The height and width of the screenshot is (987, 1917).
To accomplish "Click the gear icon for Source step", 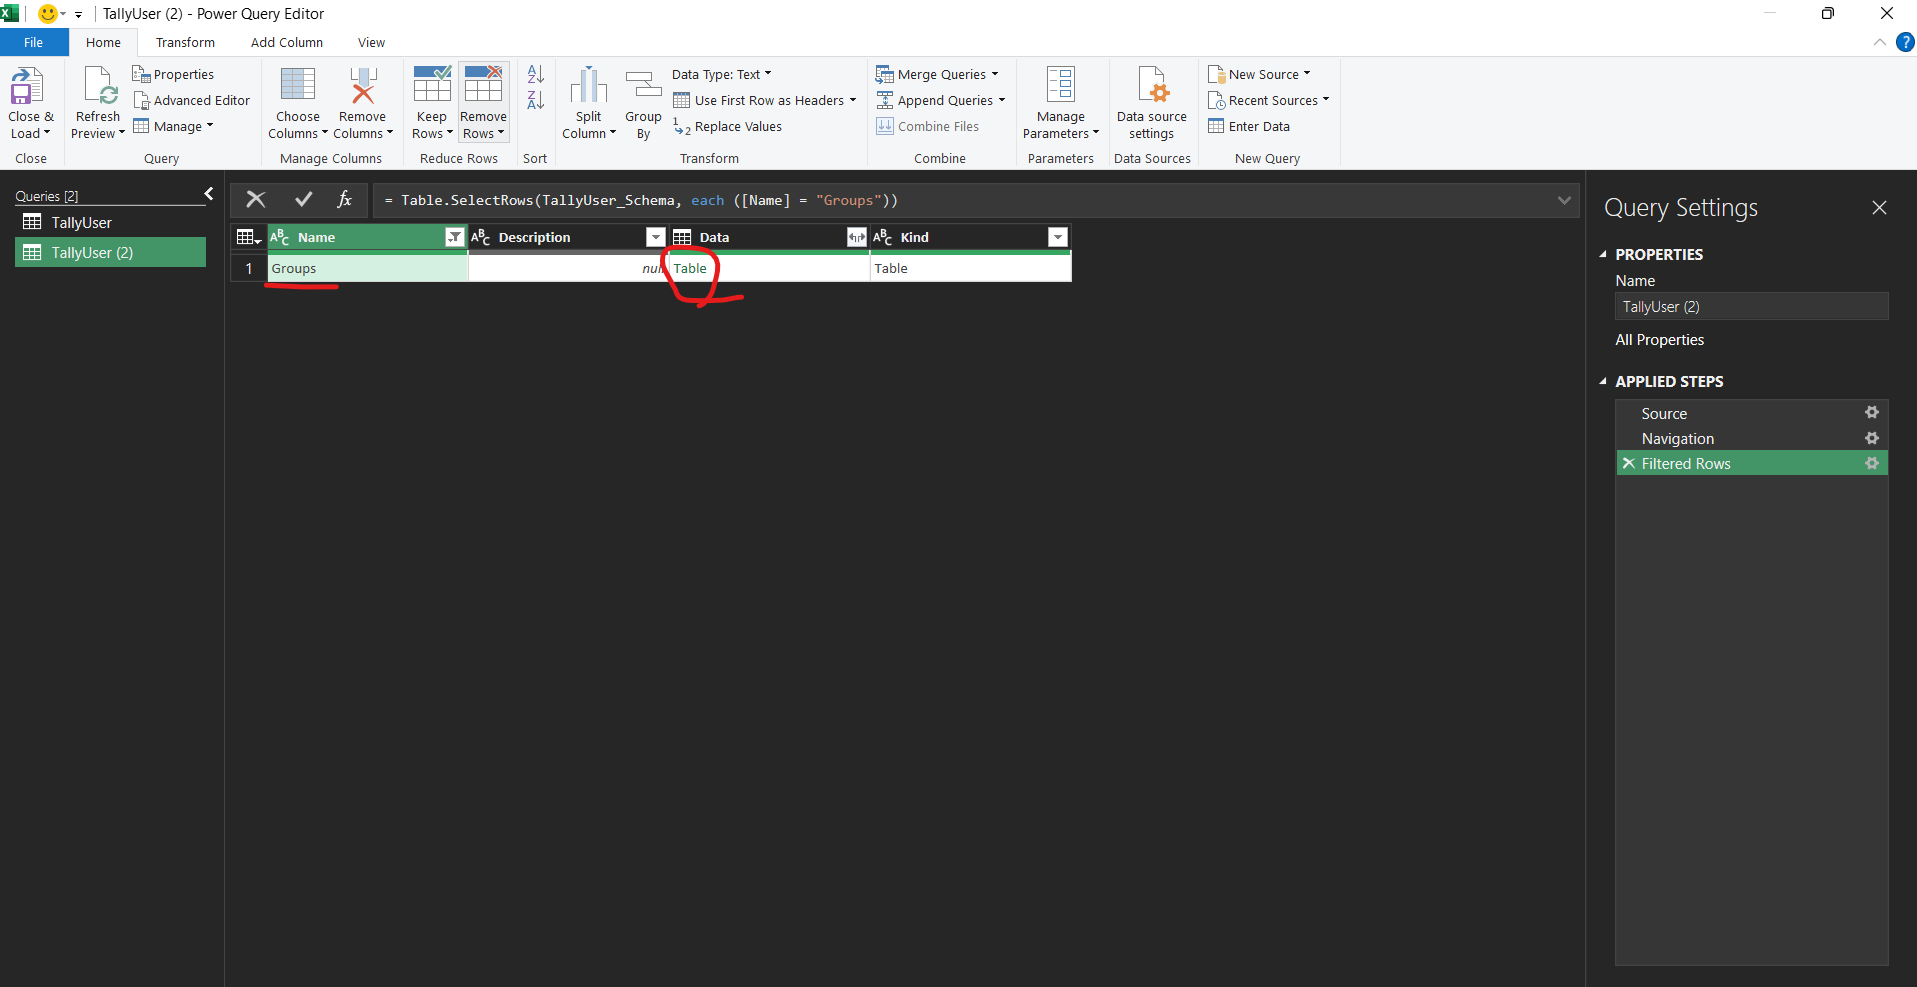I will pos(1871,413).
